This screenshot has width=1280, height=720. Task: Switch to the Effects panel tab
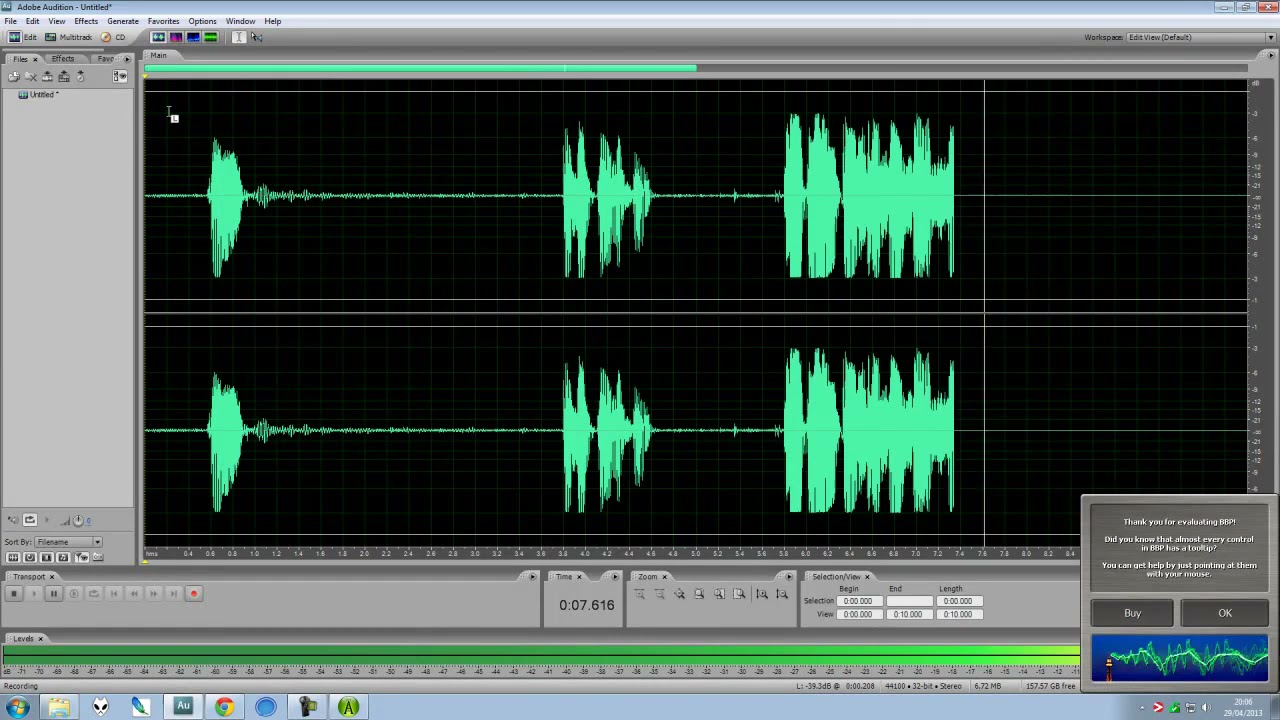point(62,59)
